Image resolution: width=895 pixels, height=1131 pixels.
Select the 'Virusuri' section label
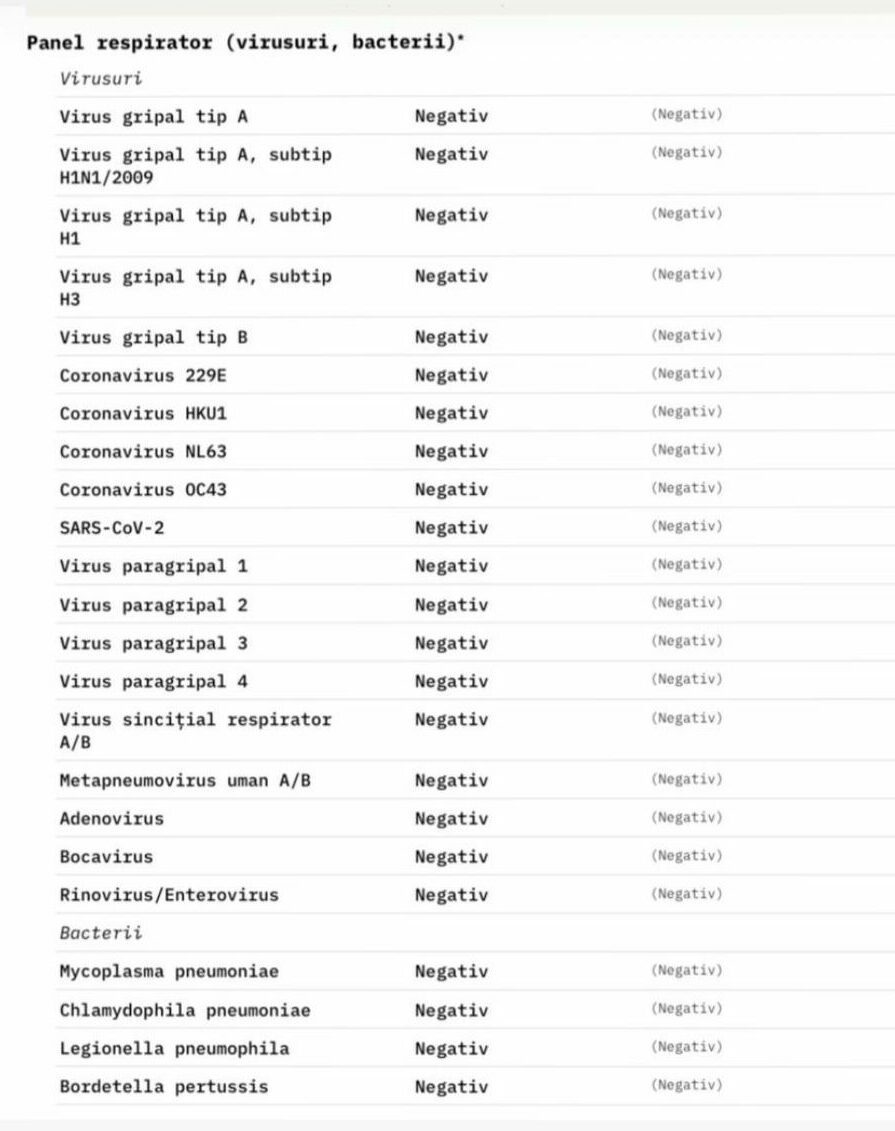pos(100,78)
